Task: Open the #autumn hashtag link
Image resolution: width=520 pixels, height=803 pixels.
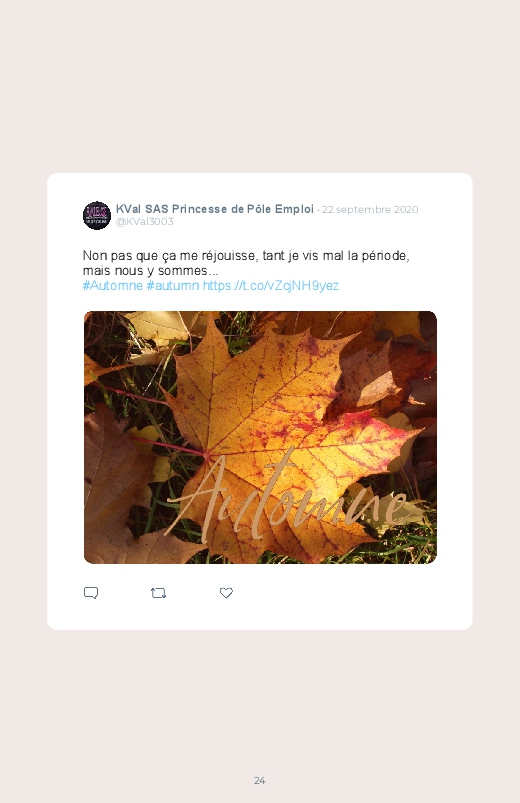Action: [173, 285]
